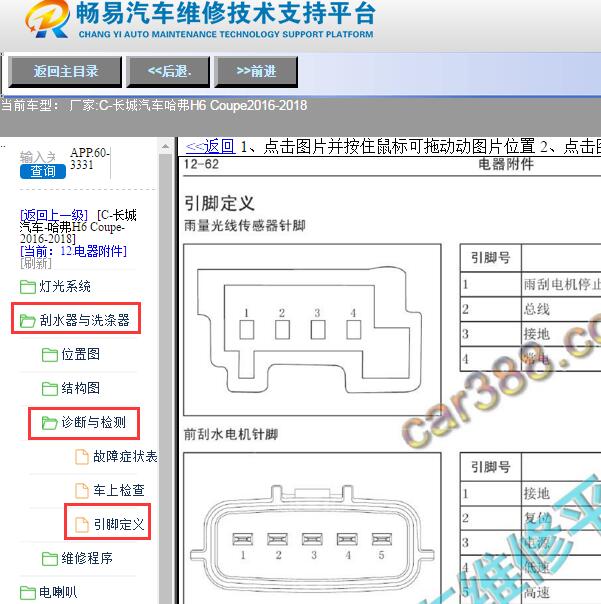601x604 pixels.
Task: Click the <<返回 link above the diagram
Action: click(x=210, y=147)
